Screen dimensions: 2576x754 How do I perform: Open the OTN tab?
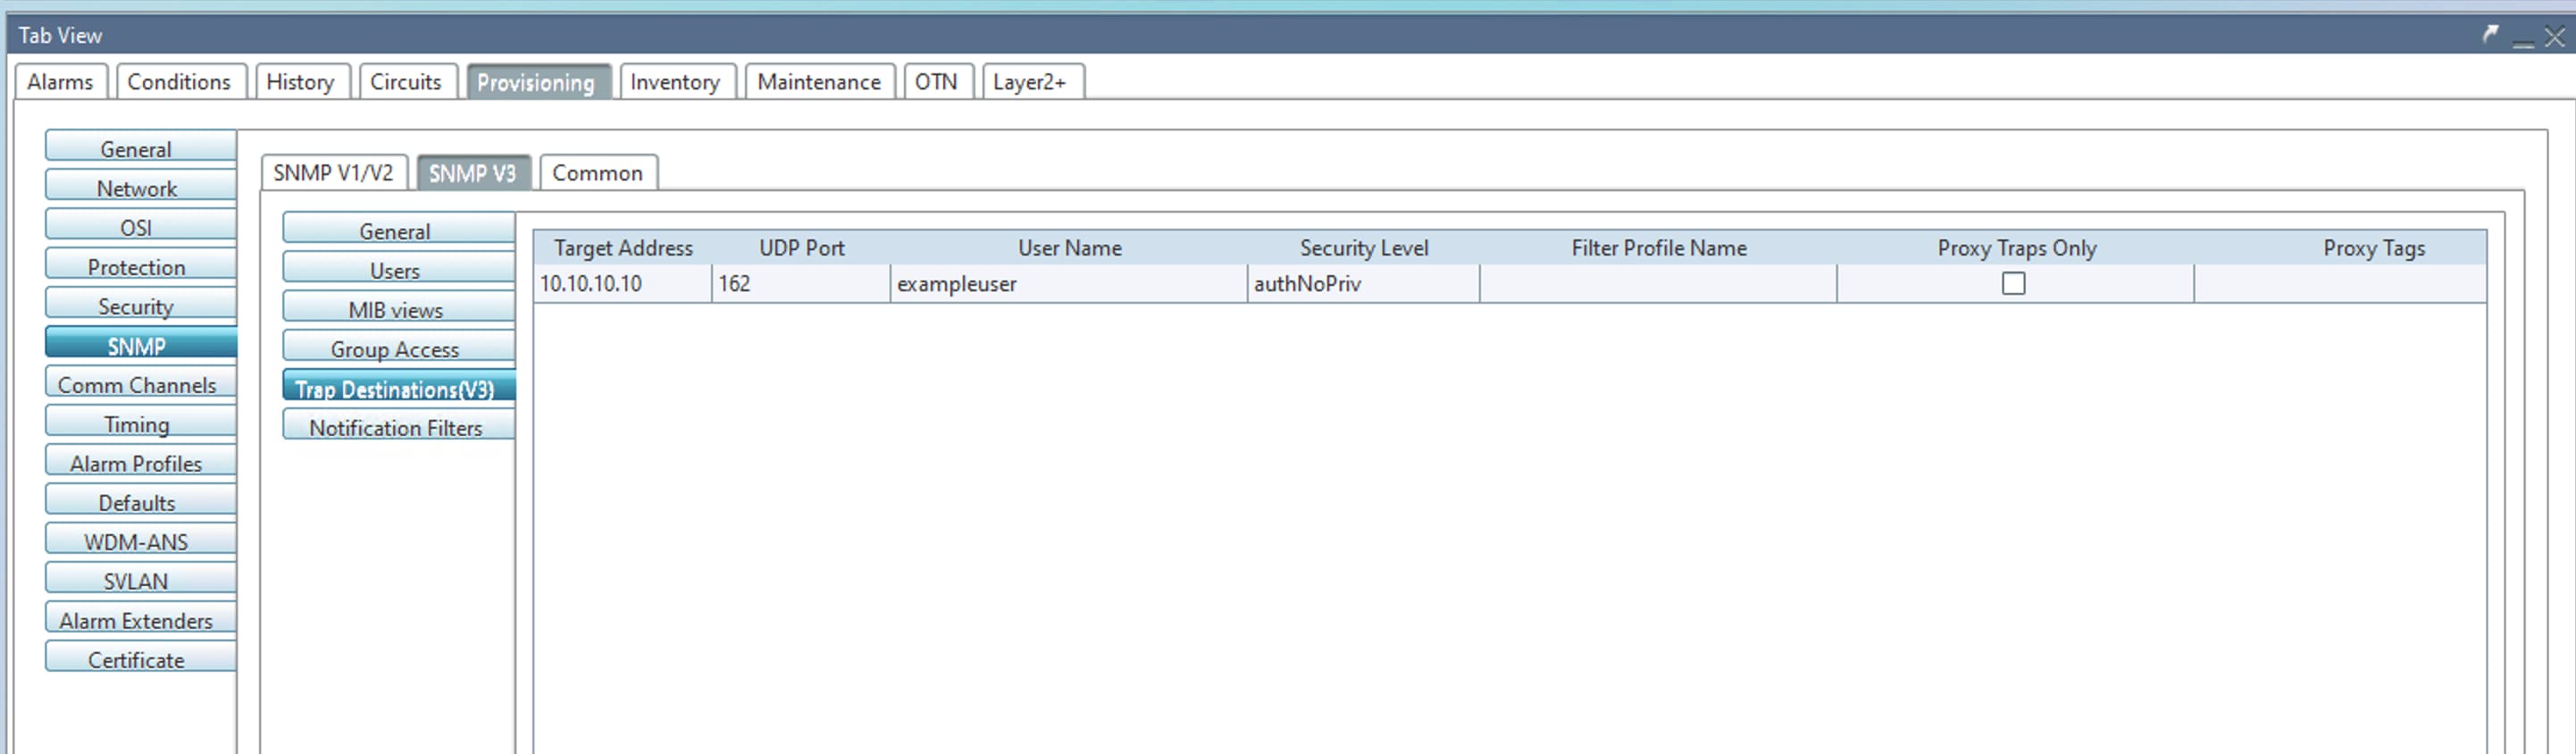pyautogui.click(x=936, y=82)
